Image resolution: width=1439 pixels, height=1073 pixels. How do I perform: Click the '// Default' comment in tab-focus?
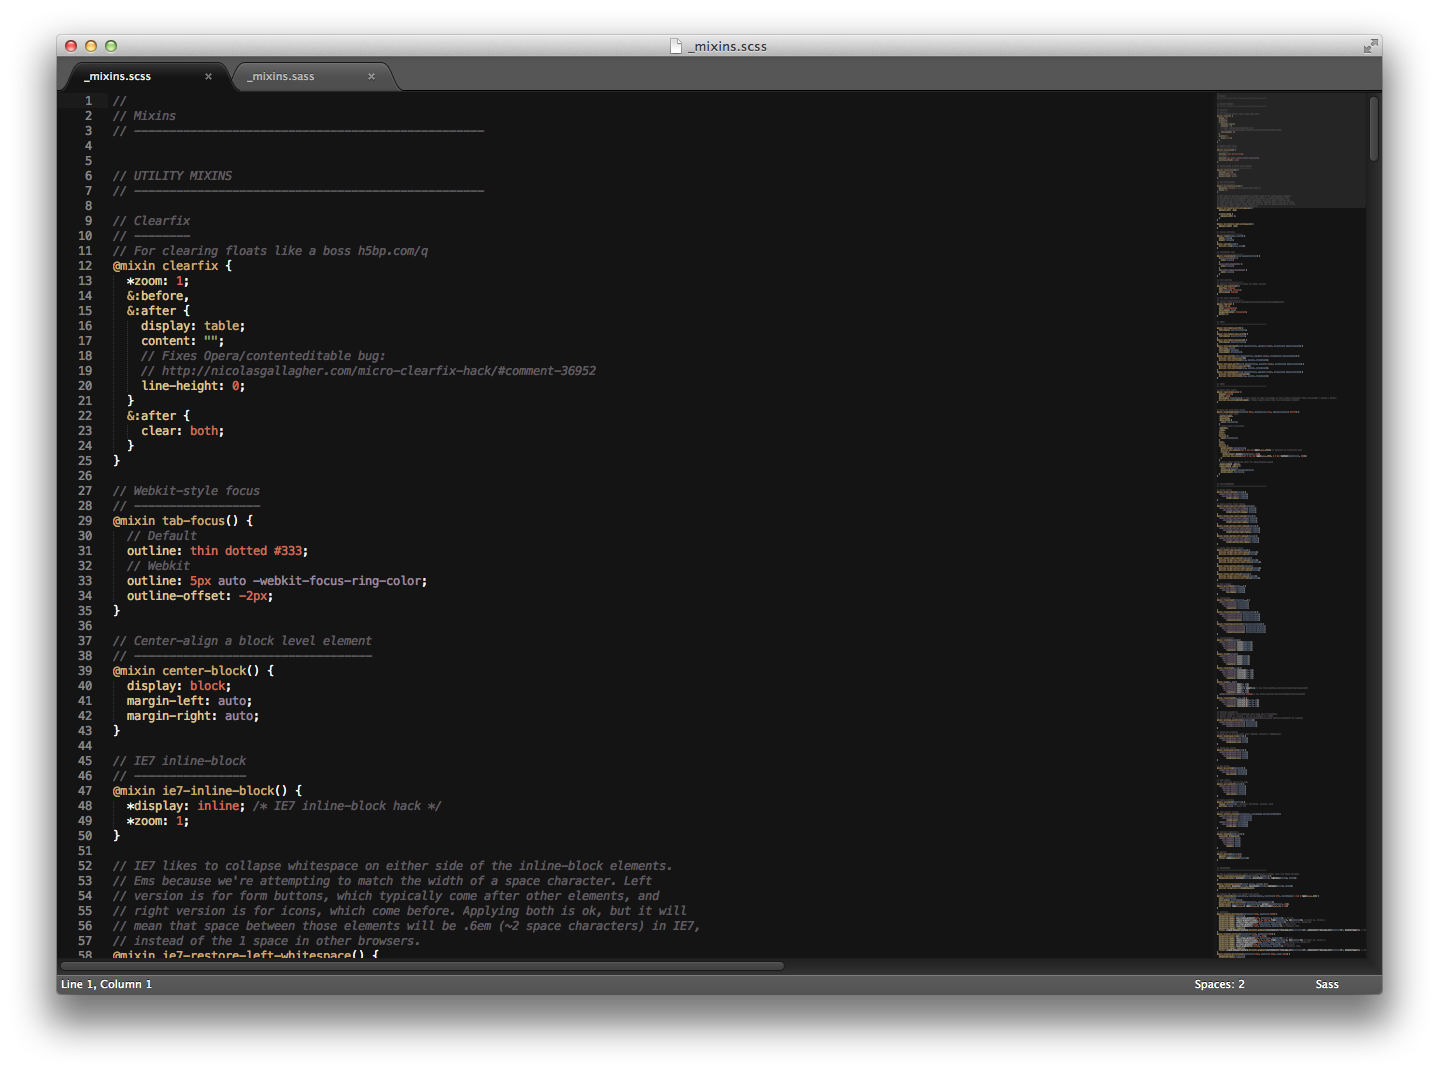coord(162,536)
